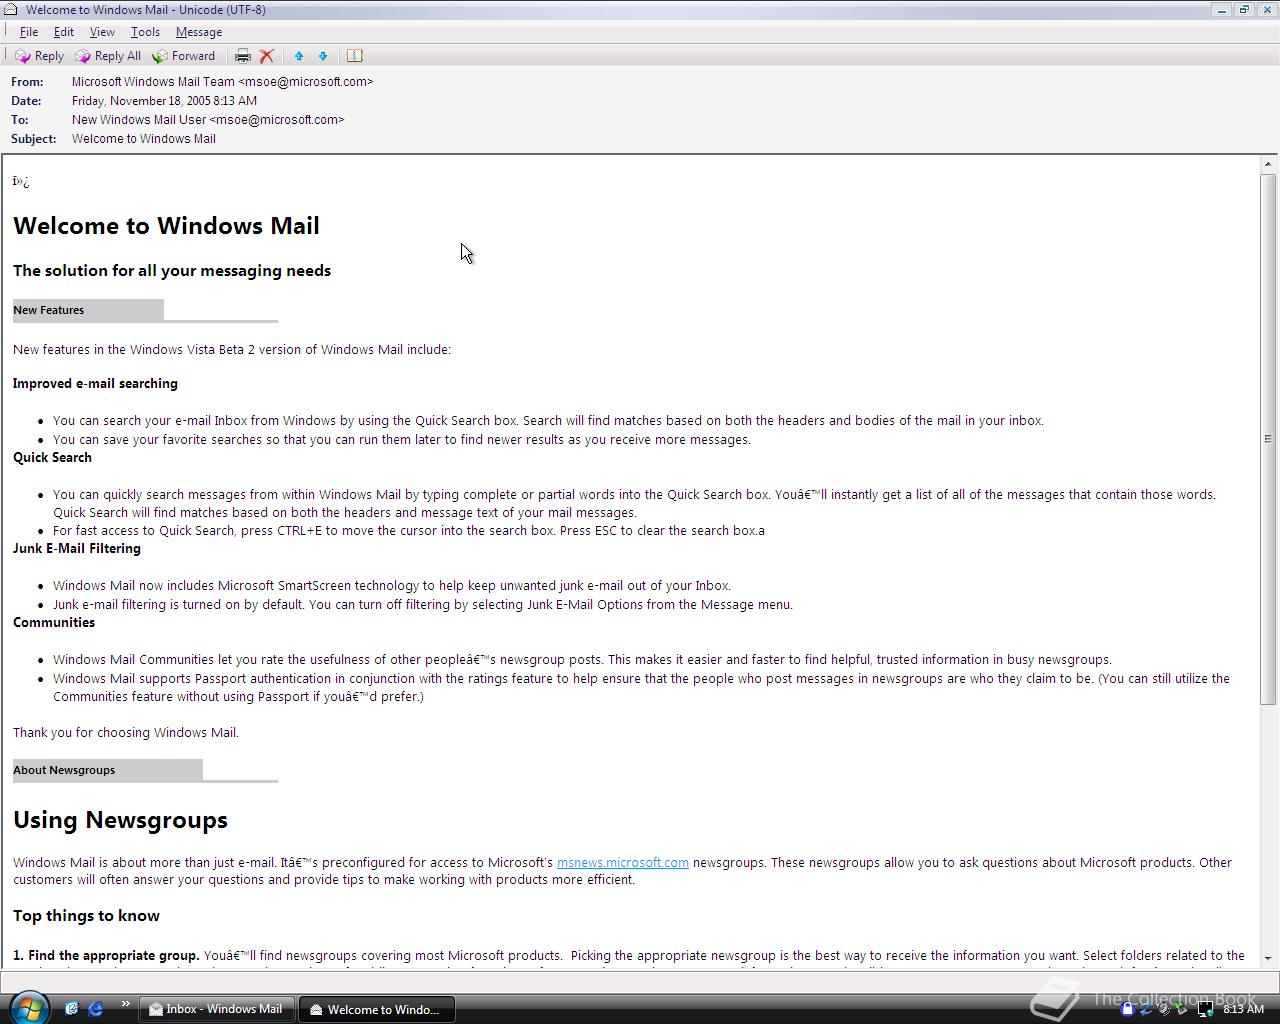Open the address book icon in toolbar
Image resolution: width=1280 pixels, height=1024 pixels.
[x=354, y=56]
